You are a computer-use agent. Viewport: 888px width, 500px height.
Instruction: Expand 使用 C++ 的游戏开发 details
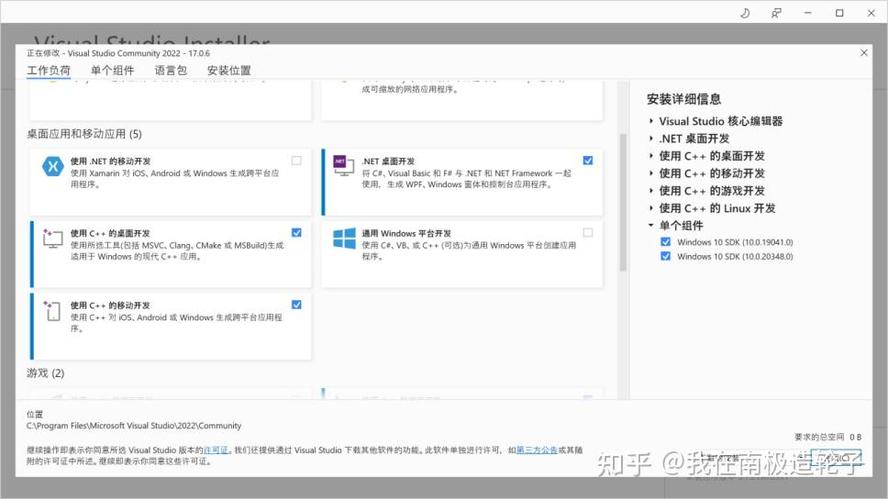click(651, 191)
